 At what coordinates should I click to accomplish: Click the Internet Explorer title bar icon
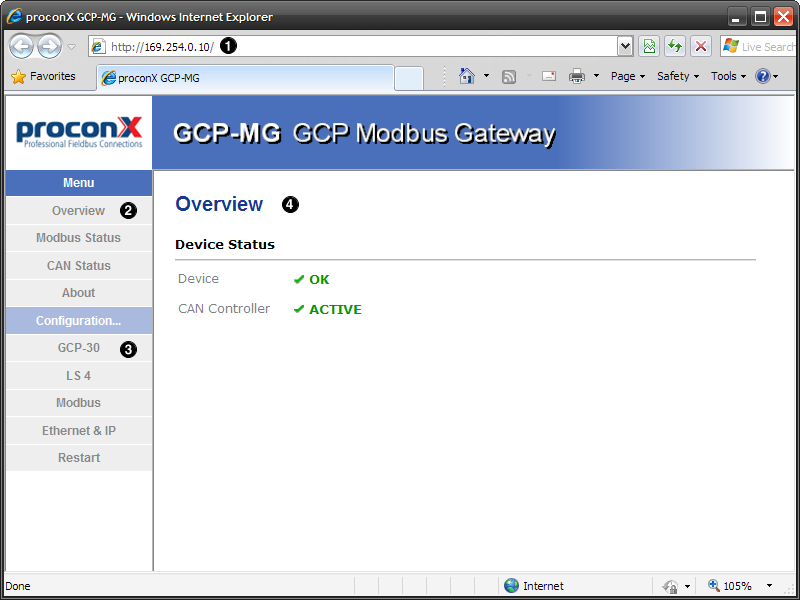click(14, 16)
